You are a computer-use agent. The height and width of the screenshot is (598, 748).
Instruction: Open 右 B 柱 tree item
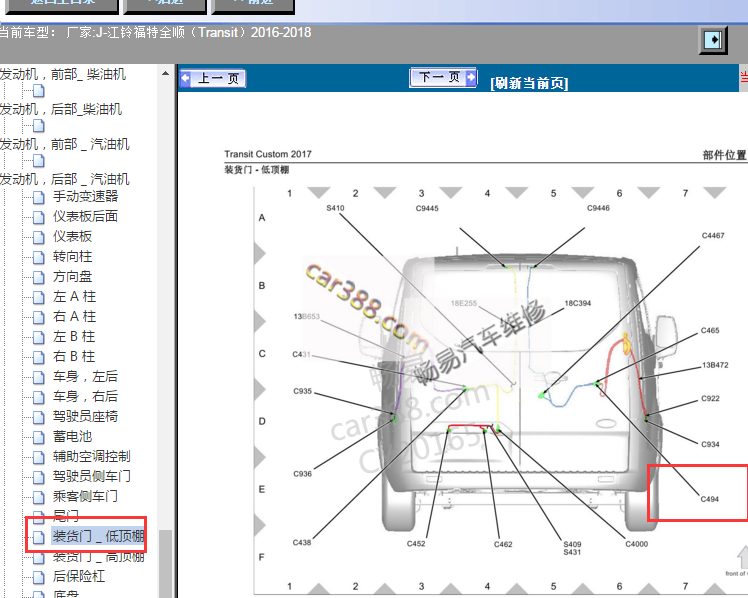tap(74, 357)
